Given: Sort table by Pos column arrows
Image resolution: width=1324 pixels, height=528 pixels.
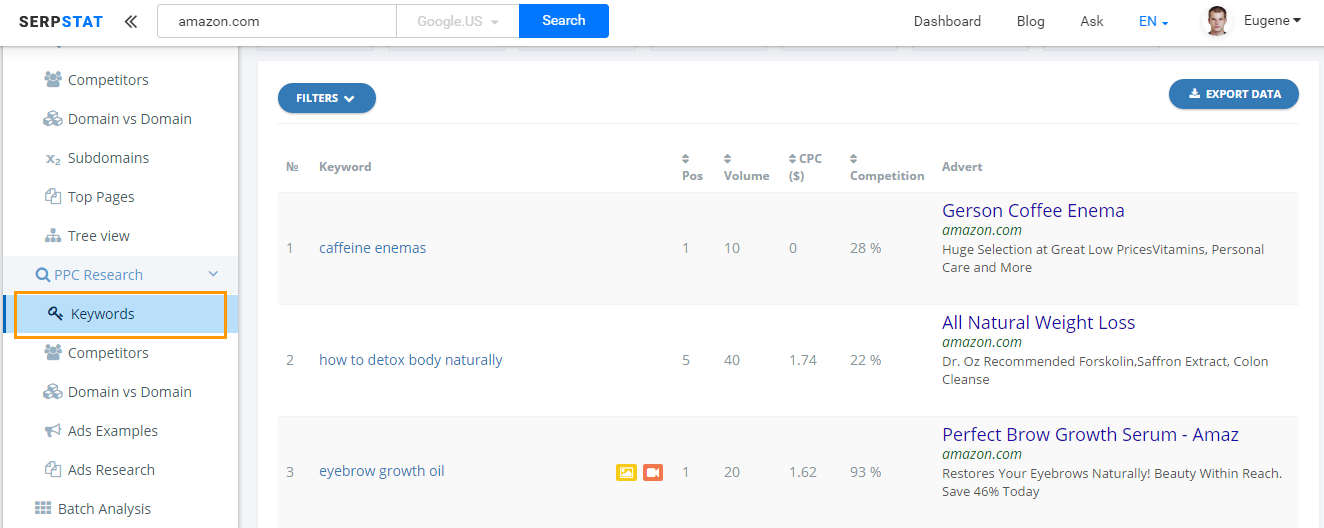Looking at the screenshot, I should click(686, 158).
